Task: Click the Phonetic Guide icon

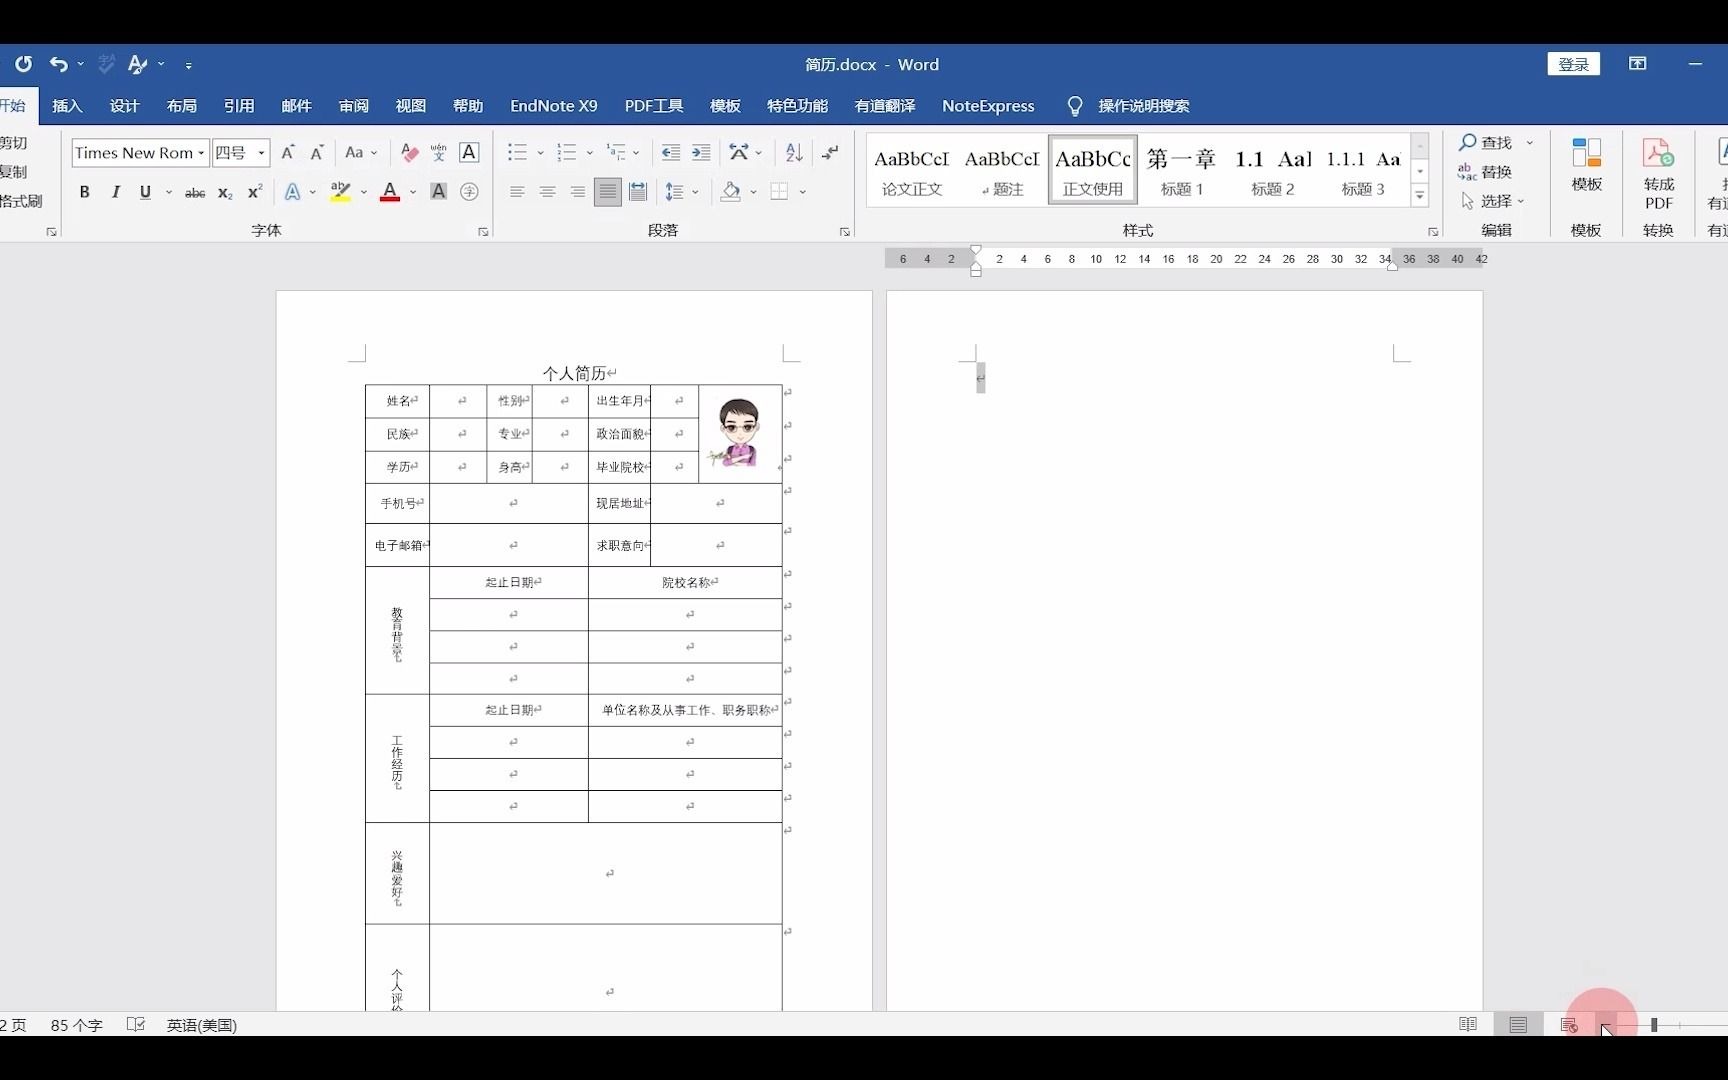Action: (438, 153)
